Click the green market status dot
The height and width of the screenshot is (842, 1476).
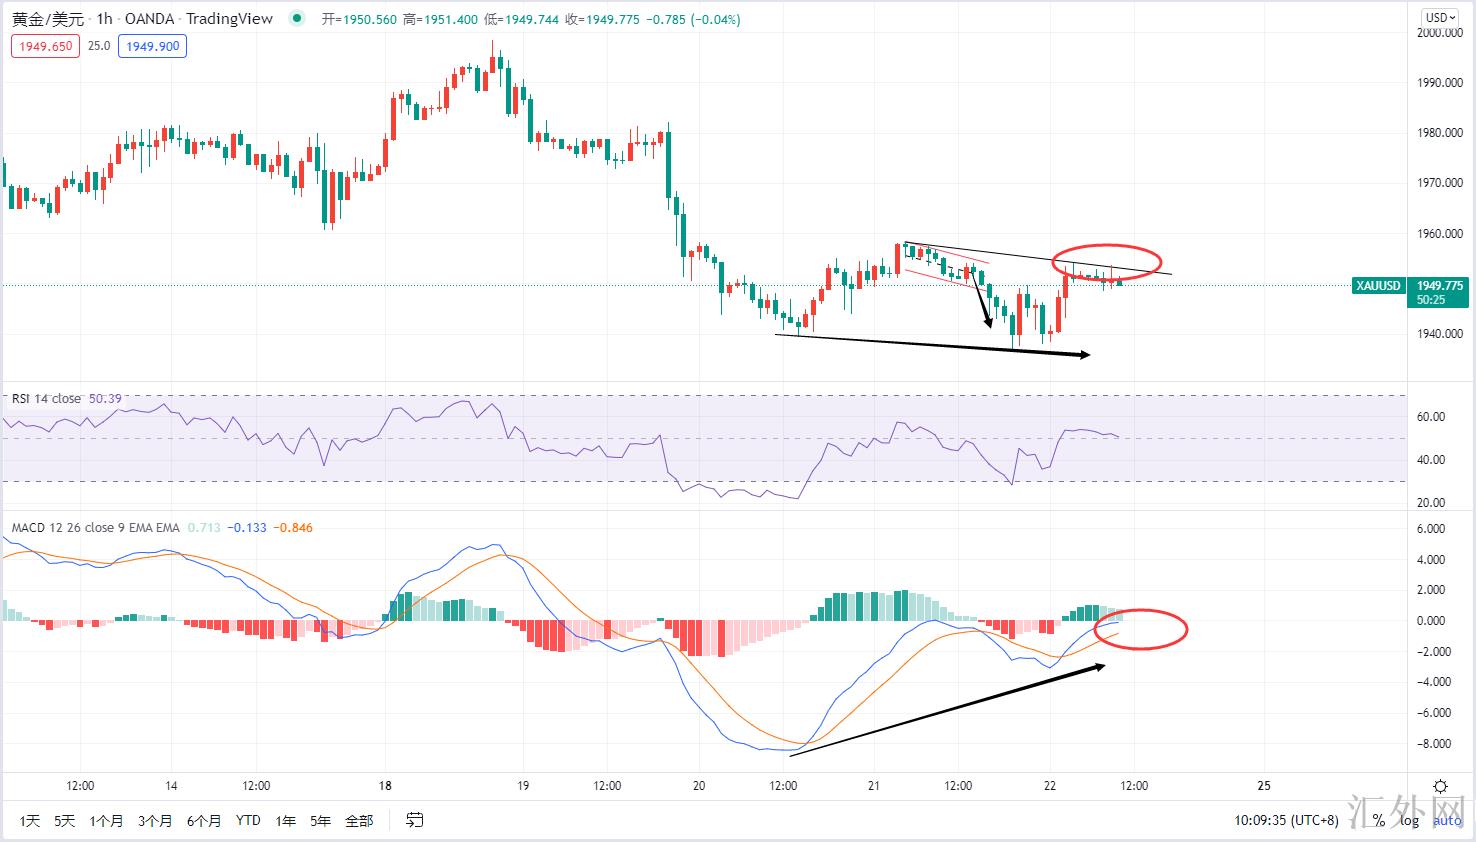pos(295,19)
